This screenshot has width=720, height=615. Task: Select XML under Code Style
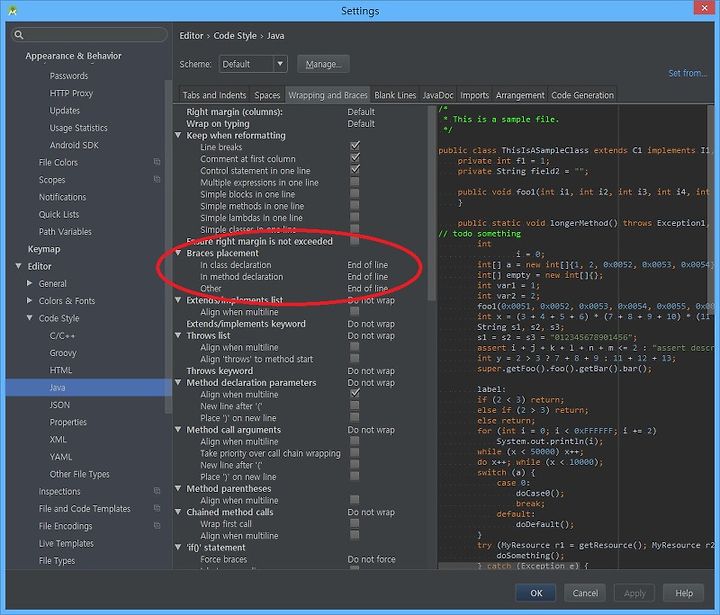58,440
